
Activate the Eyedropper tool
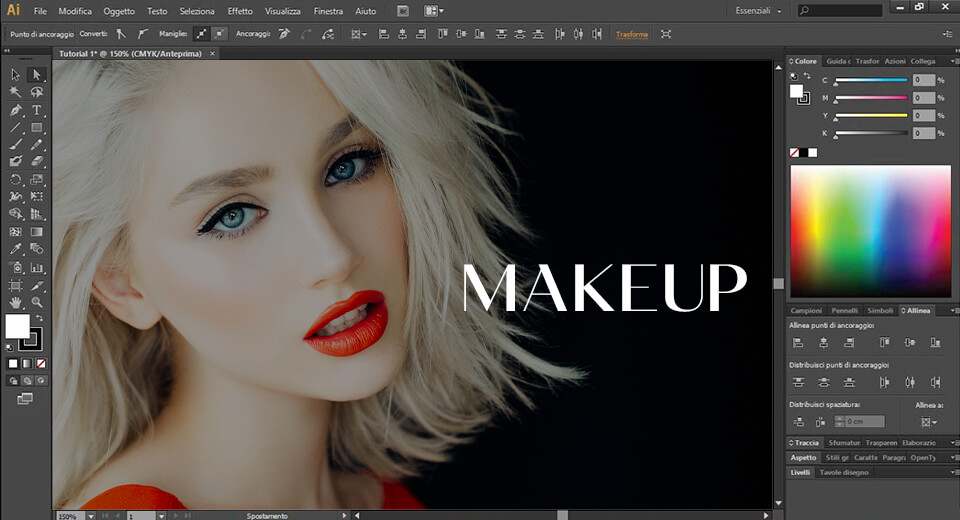16,249
